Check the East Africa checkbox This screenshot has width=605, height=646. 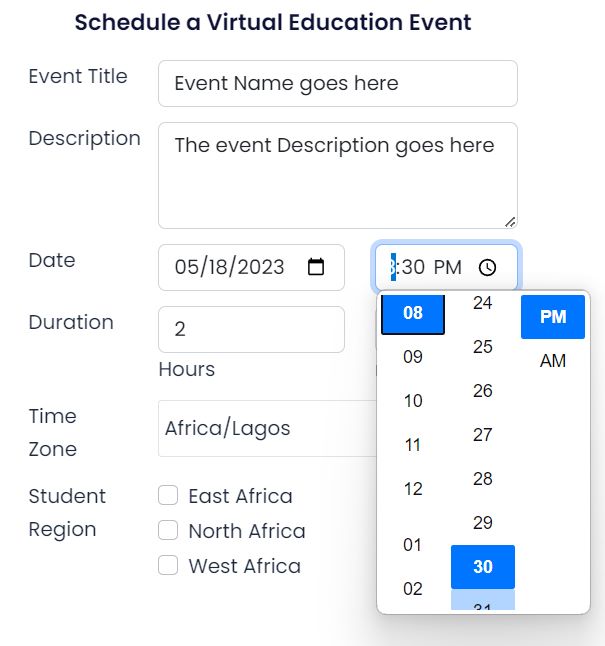tap(169, 496)
